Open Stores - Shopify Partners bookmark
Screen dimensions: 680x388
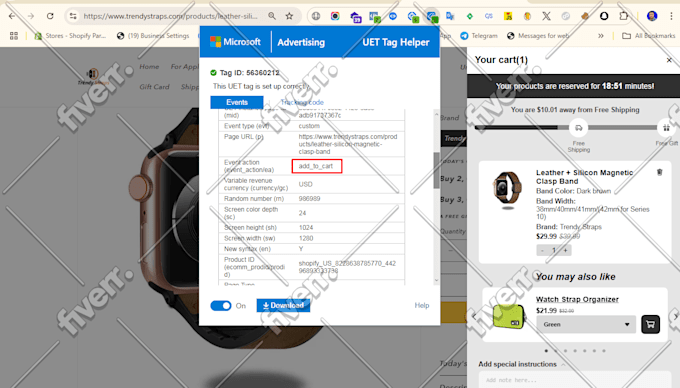click(70, 36)
